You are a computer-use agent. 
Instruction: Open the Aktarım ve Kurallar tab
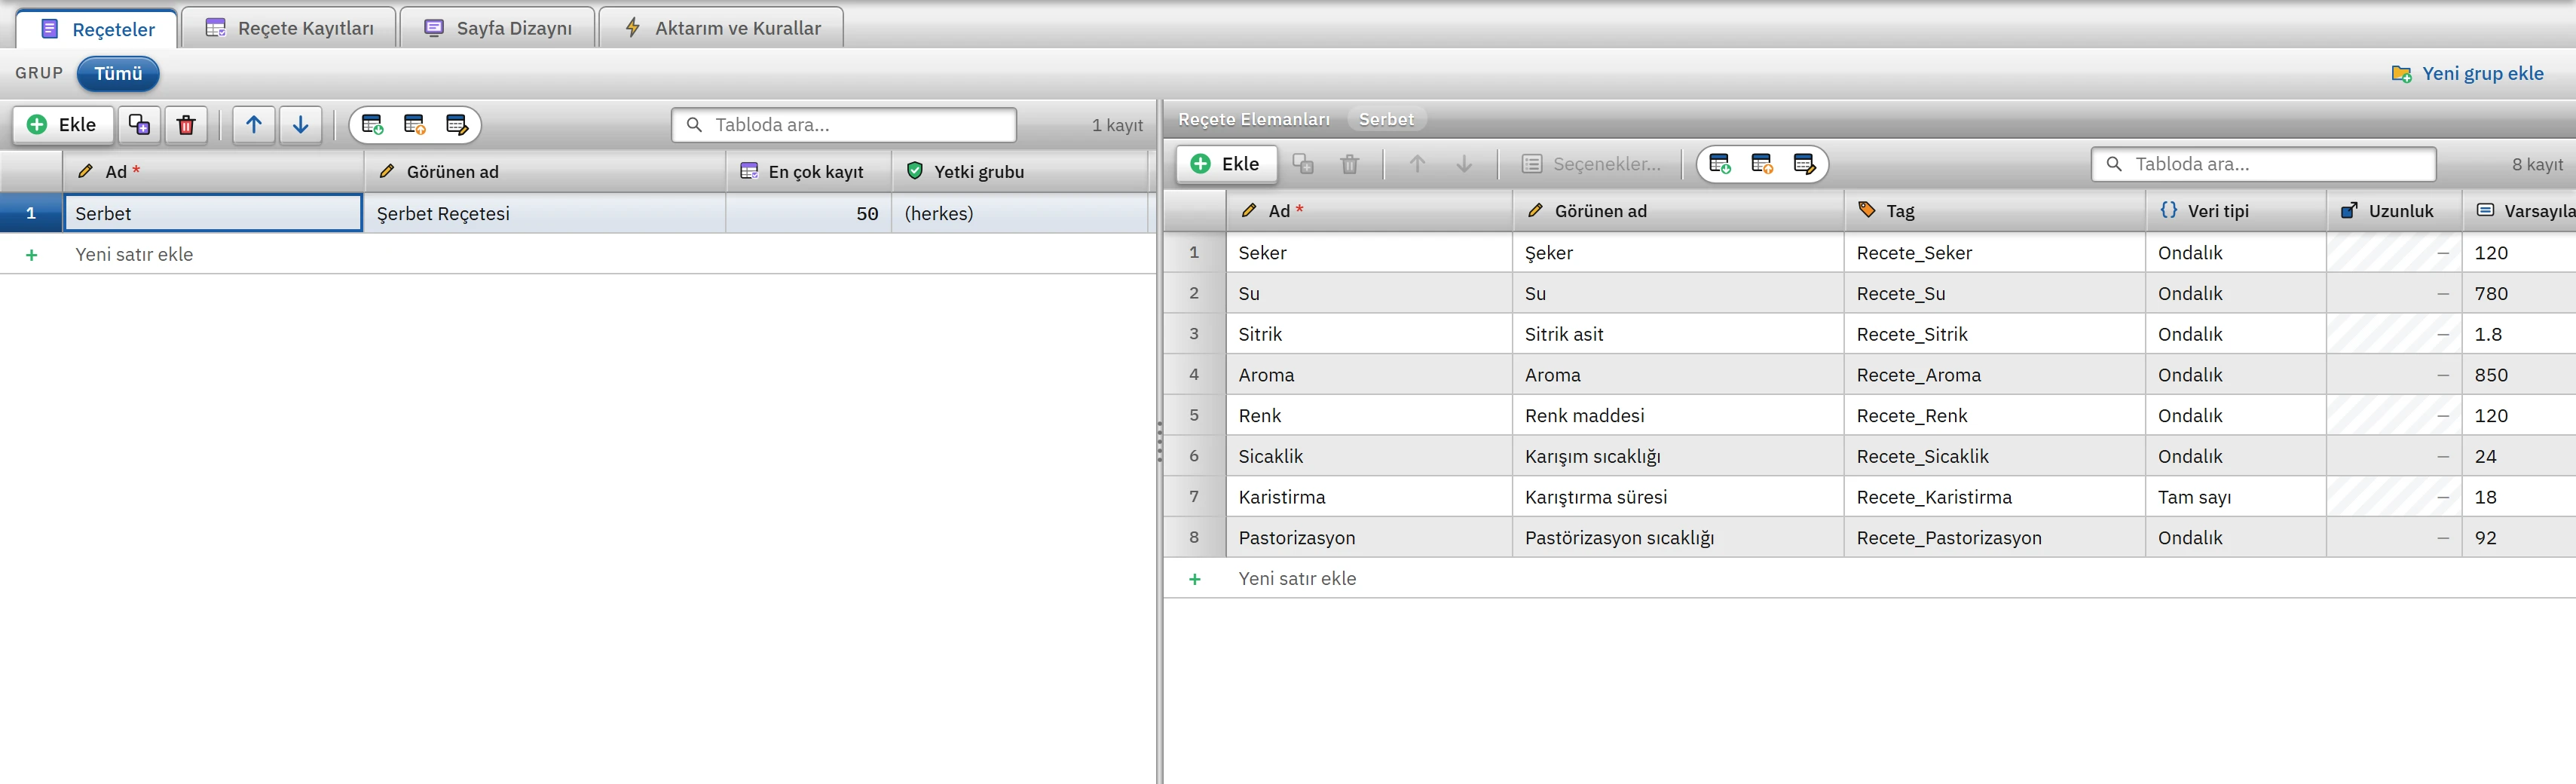coord(721,28)
